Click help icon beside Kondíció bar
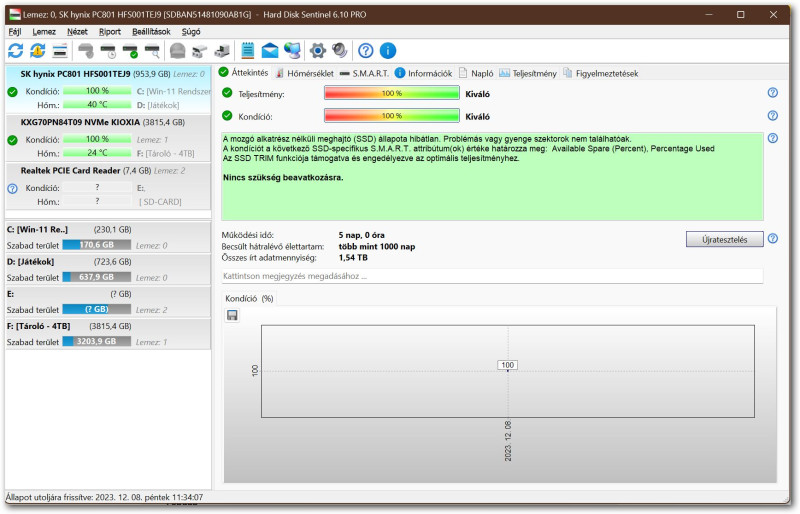 pyautogui.click(x=772, y=115)
